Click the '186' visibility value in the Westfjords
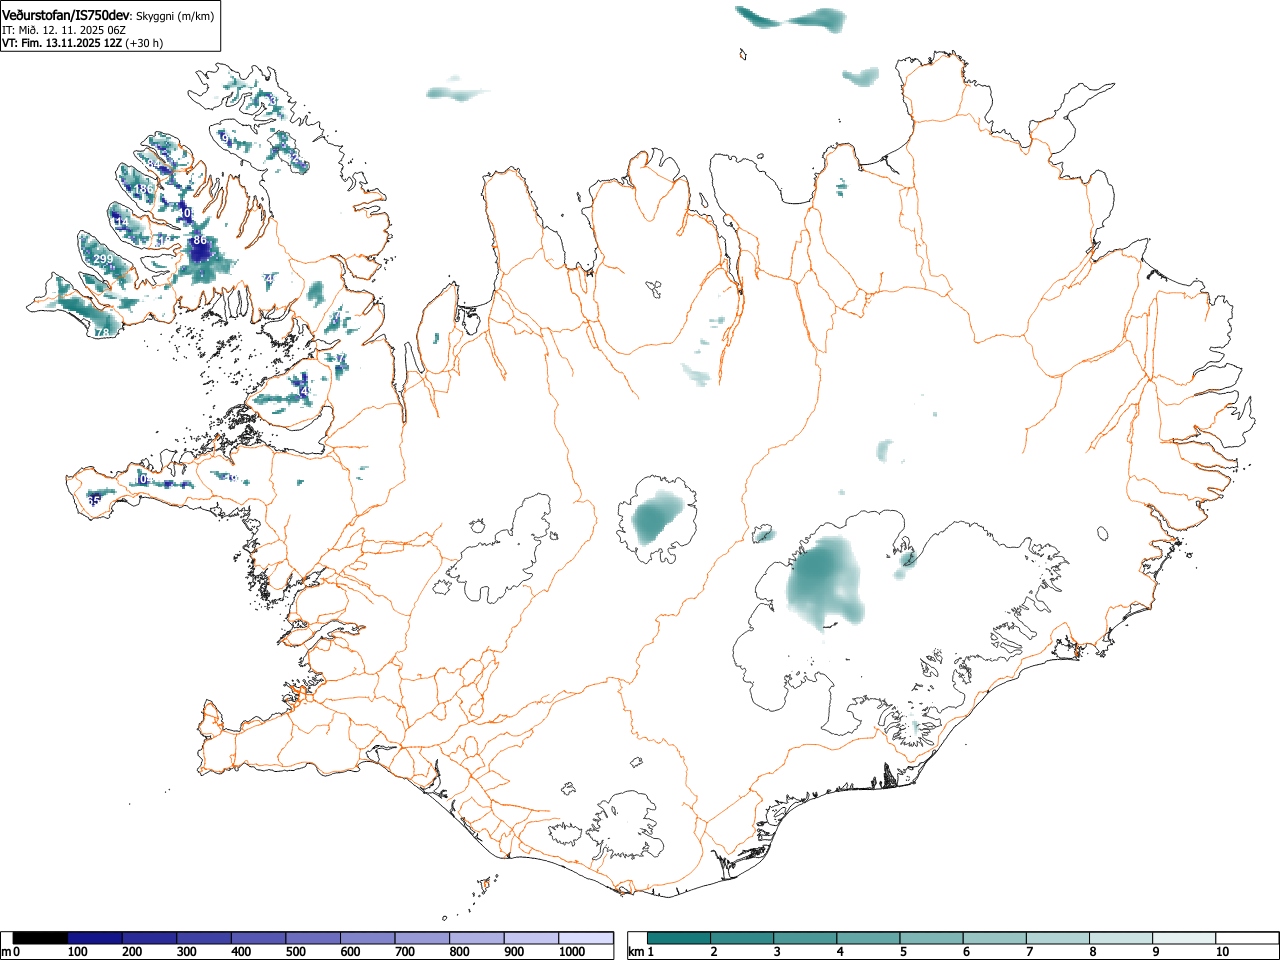The height and width of the screenshot is (960, 1280). [x=144, y=189]
